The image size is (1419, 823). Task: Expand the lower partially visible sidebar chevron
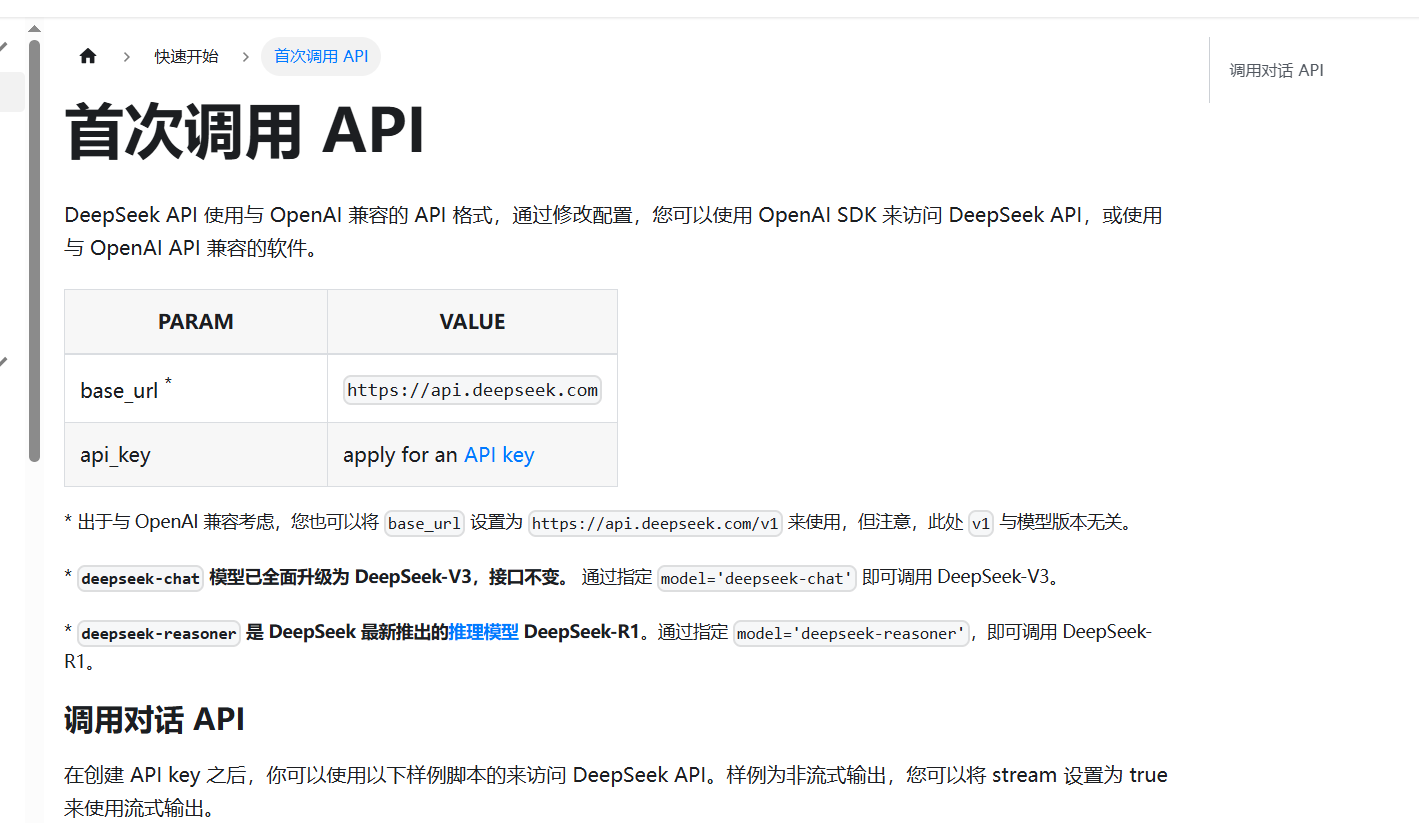4,361
